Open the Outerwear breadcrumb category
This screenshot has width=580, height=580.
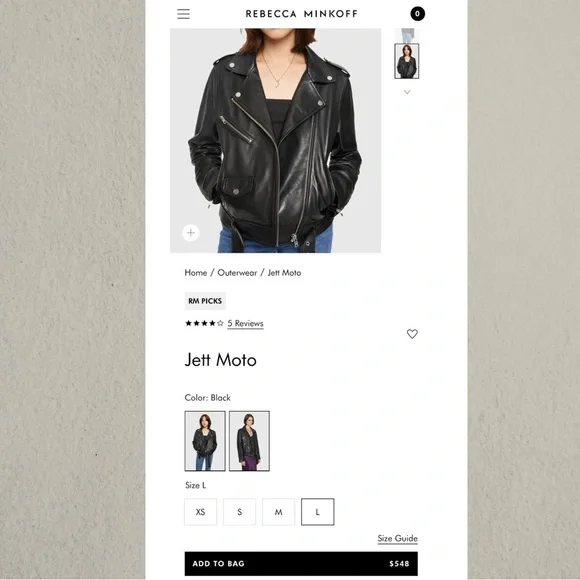[237, 273]
